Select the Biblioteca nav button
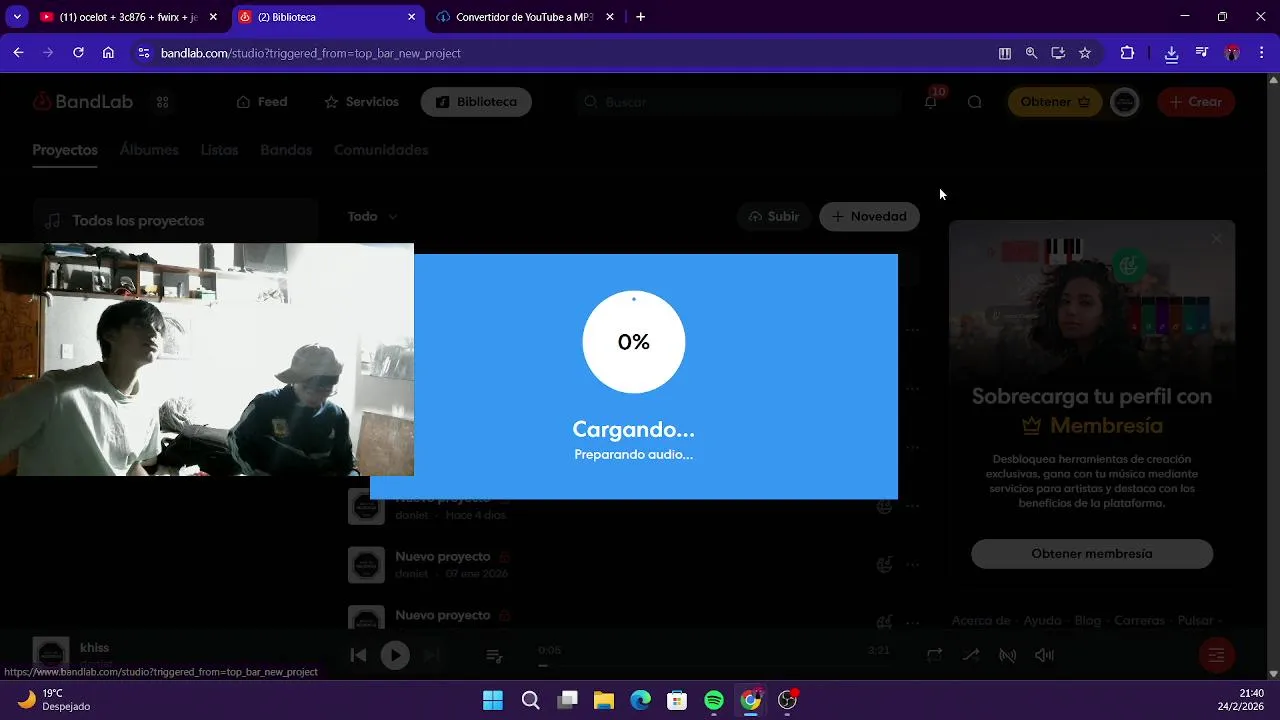This screenshot has width=1280, height=720. pyautogui.click(x=476, y=102)
